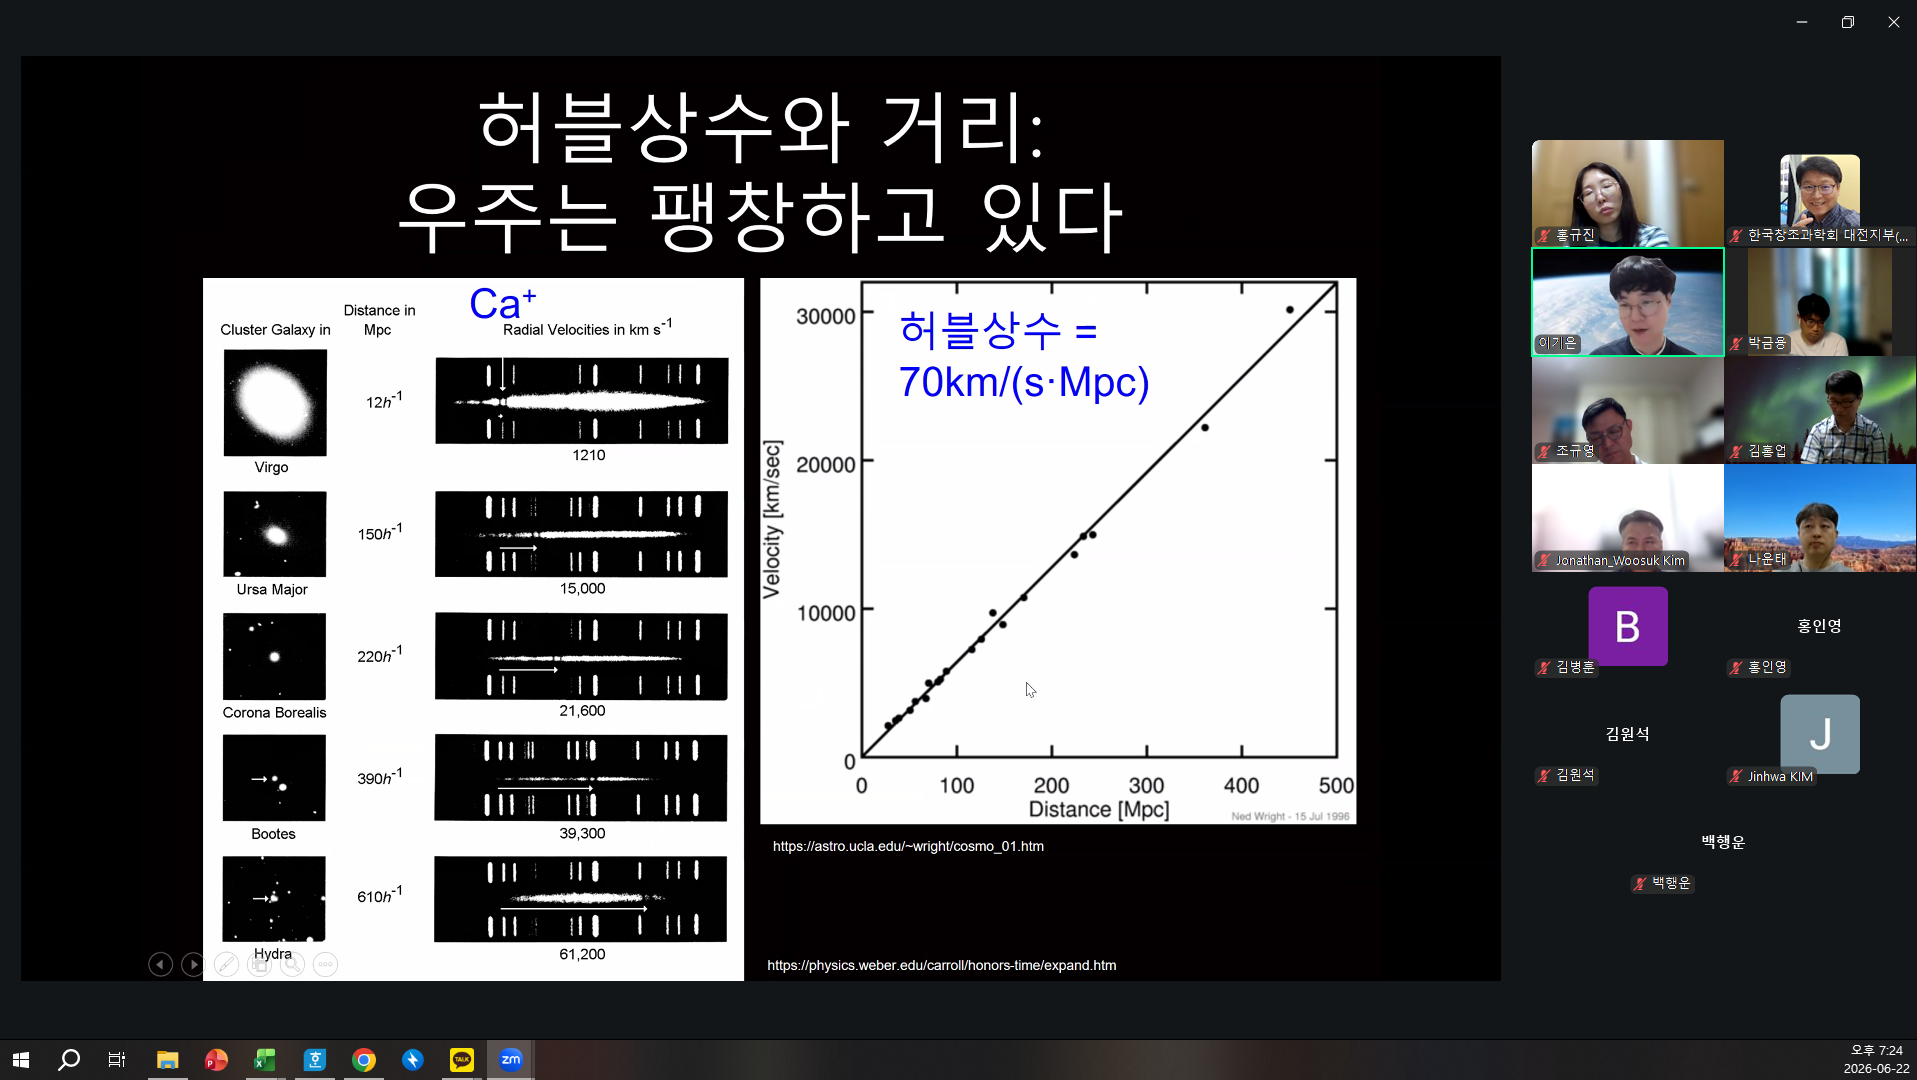Click 김원석 participant name tile
This screenshot has height=1080, width=1917.
1627,734
